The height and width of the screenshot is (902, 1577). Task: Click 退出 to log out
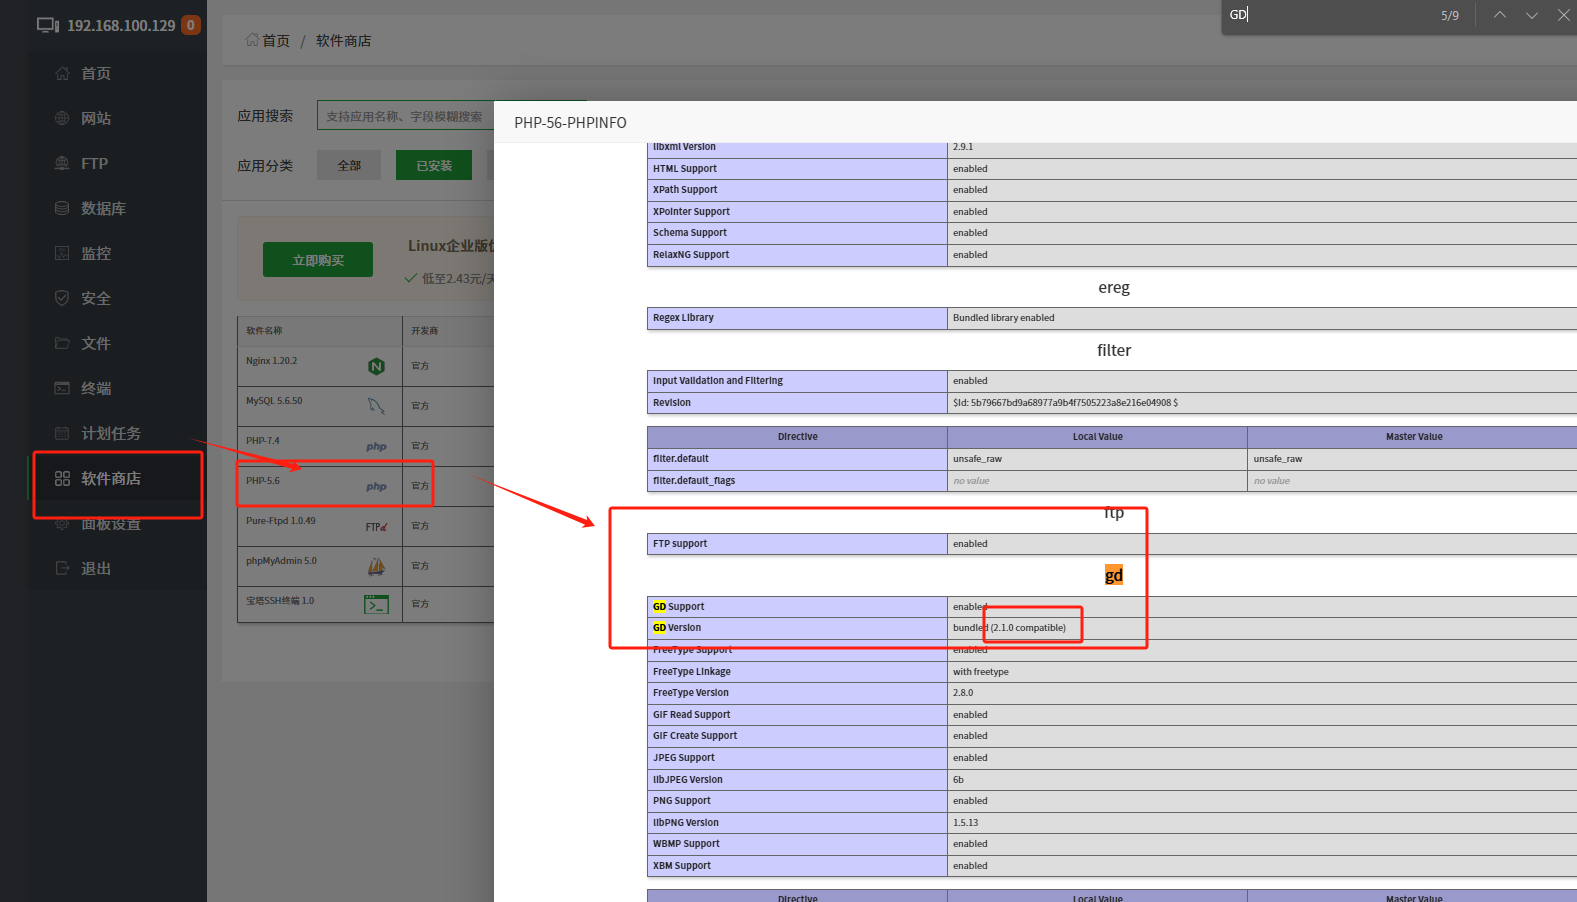[x=95, y=568]
